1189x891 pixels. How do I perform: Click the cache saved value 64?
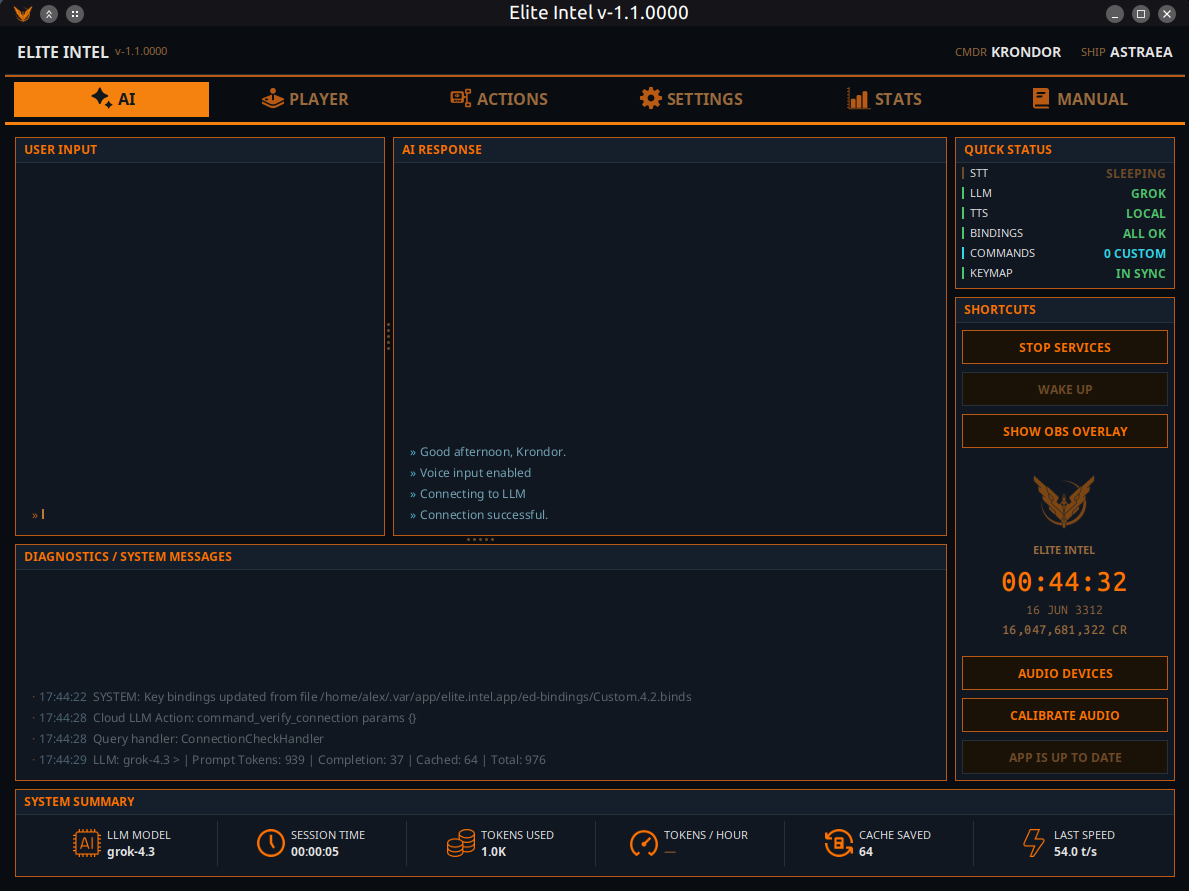(866, 852)
